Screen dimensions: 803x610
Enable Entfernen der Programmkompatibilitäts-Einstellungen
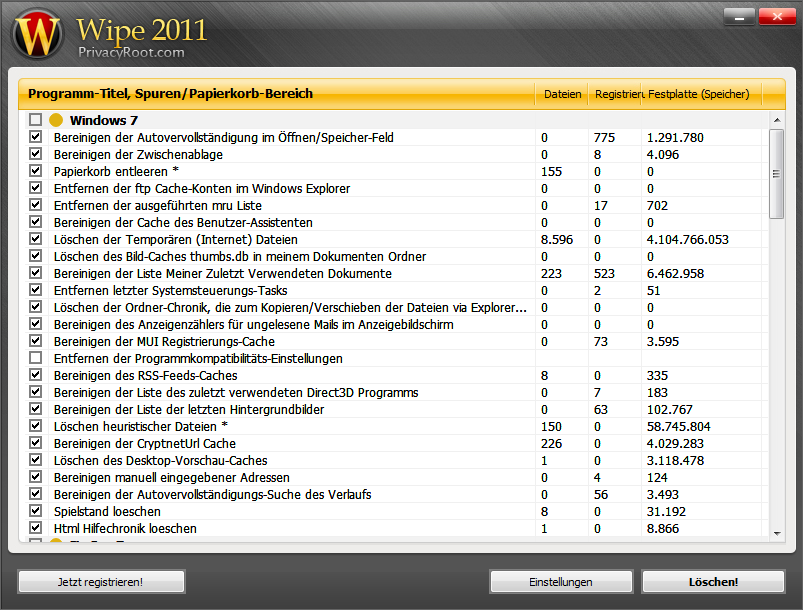[x=35, y=358]
